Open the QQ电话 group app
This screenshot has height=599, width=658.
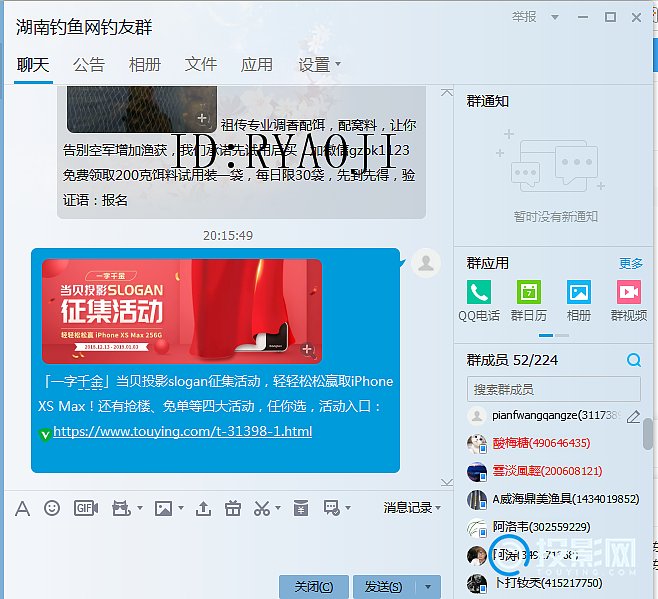point(478,292)
